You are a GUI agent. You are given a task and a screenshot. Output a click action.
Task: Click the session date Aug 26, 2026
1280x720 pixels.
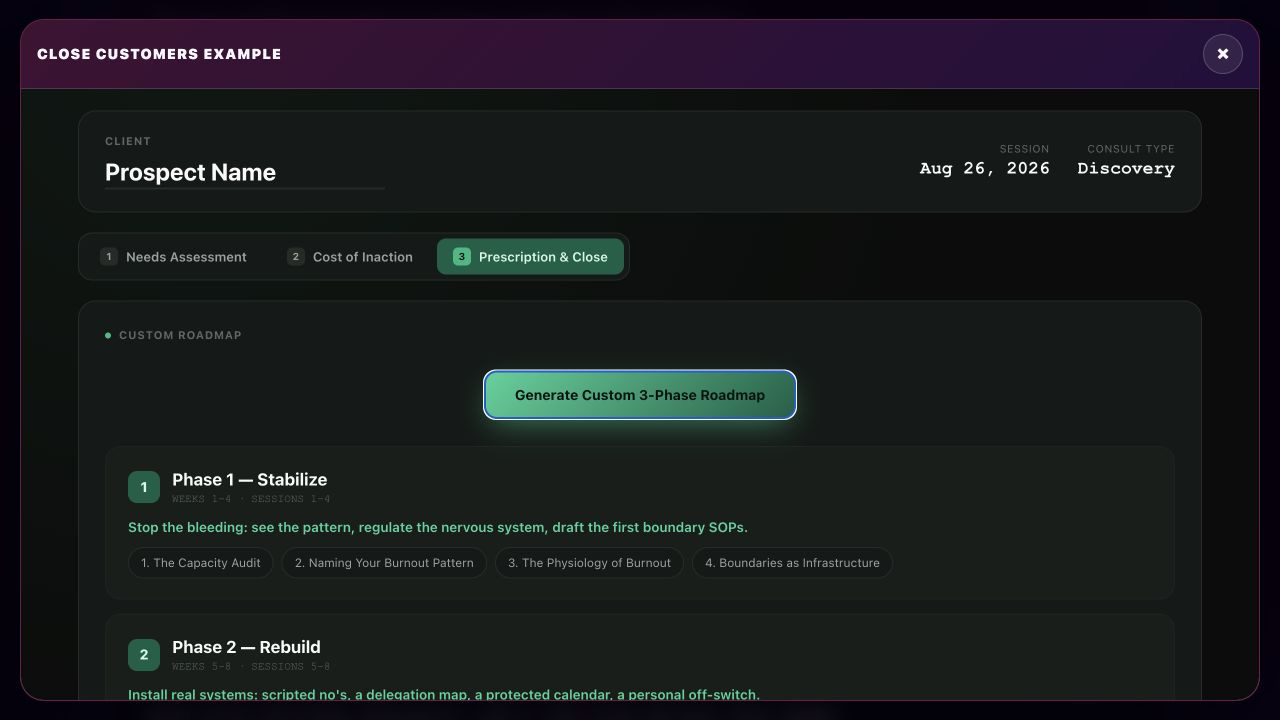coord(985,168)
